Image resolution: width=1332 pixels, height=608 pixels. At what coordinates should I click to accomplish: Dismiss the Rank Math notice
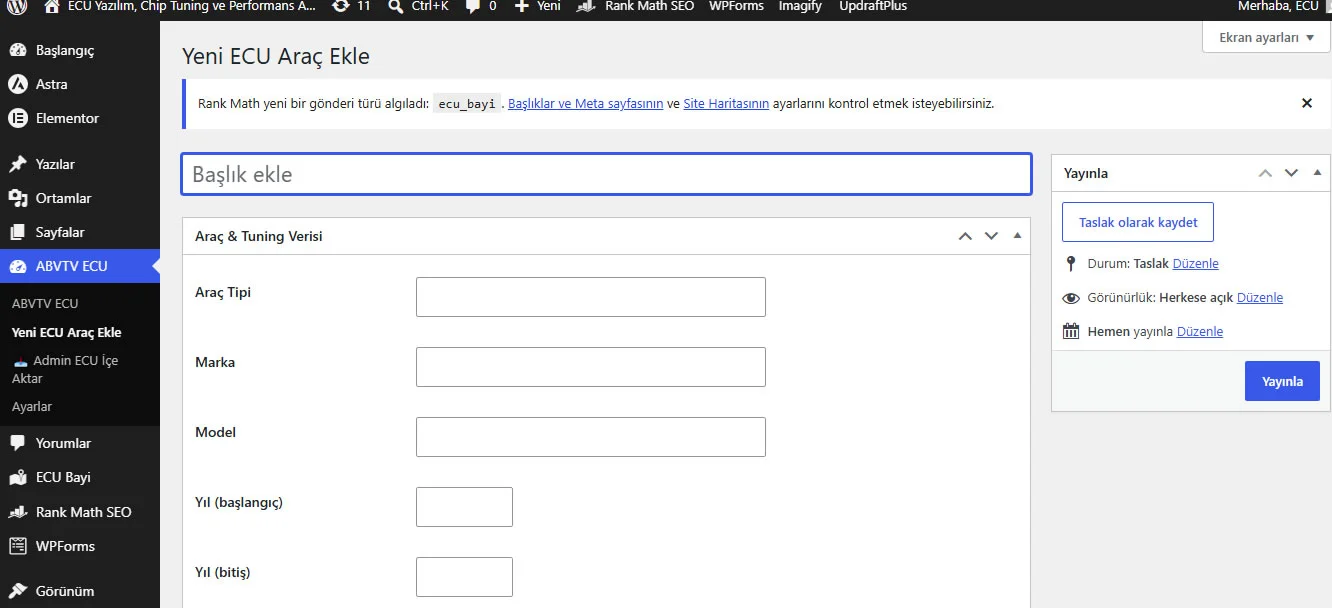click(x=1306, y=103)
